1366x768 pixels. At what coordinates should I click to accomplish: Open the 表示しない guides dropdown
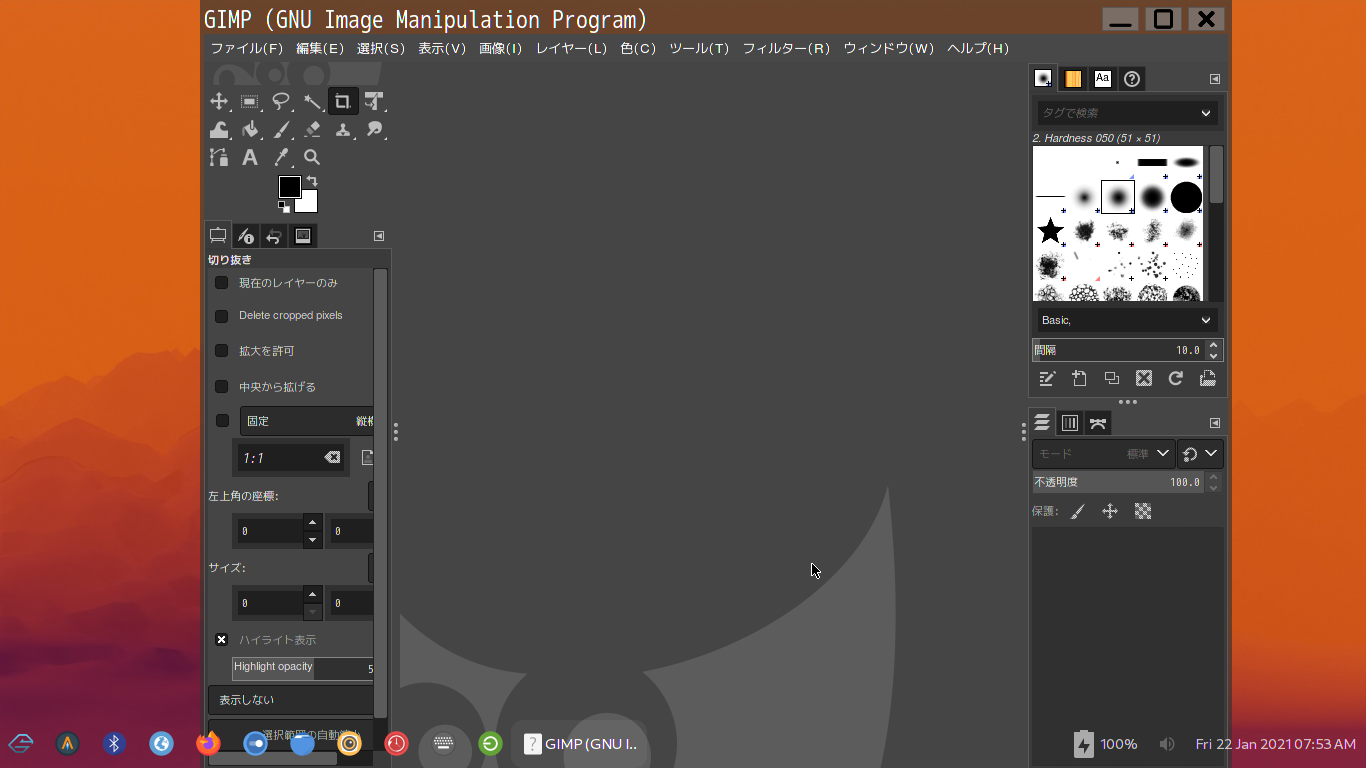(x=291, y=700)
